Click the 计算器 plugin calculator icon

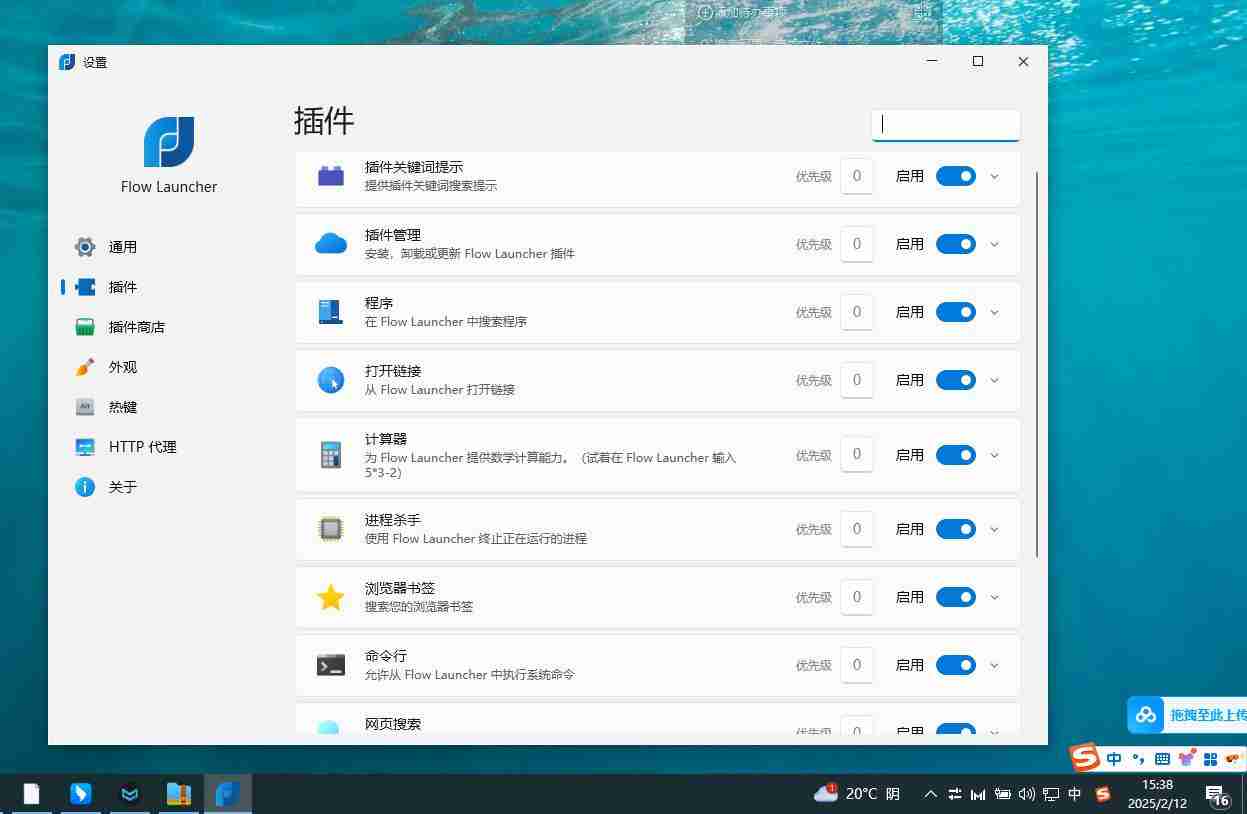pyautogui.click(x=330, y=455)
